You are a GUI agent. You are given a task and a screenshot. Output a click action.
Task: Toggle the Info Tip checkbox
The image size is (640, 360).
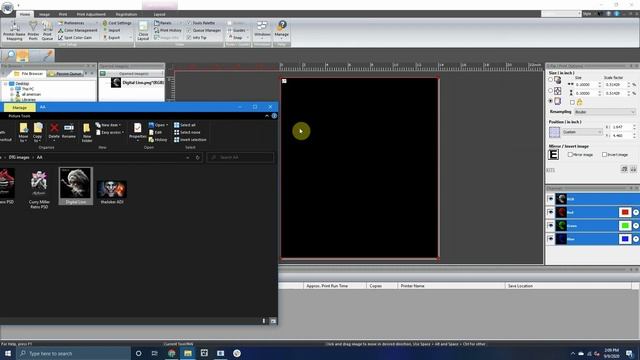point(189,38)
